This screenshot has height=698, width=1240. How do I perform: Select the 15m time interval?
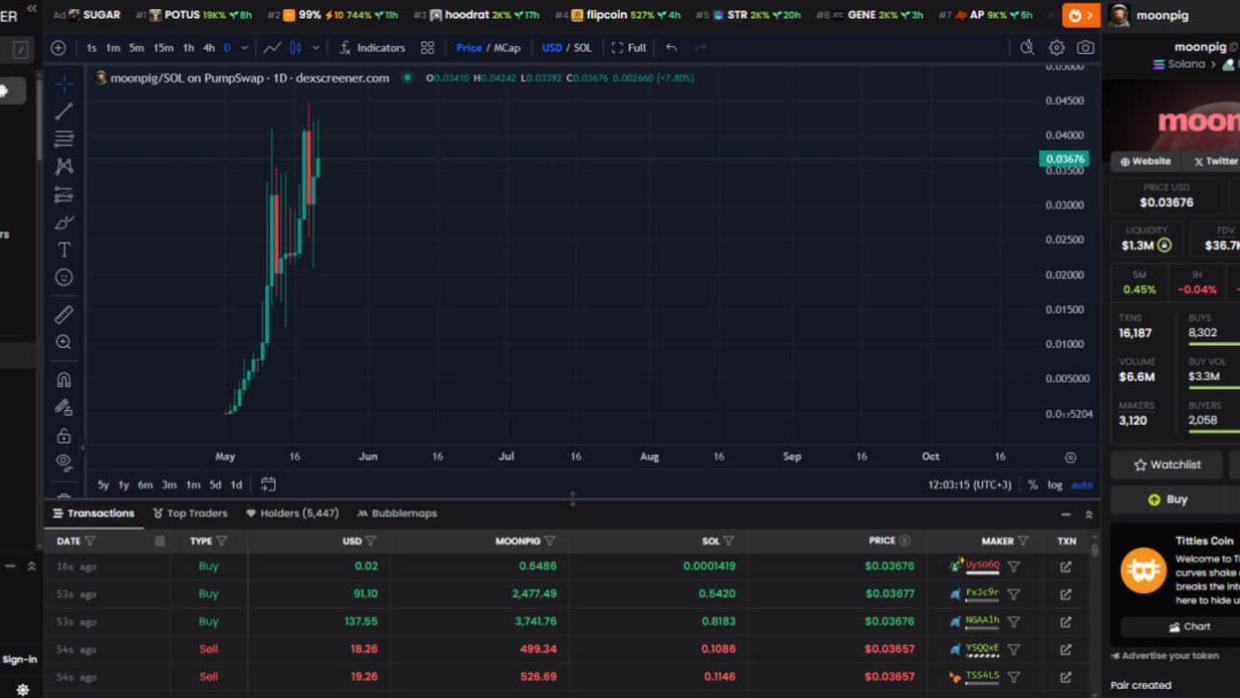click(163, 48)
